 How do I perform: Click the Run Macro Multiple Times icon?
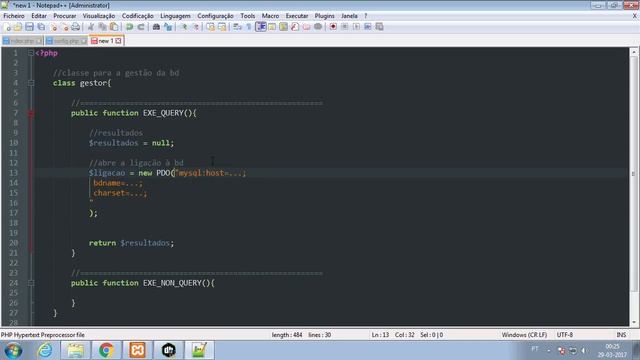click(x=367, y=27)
